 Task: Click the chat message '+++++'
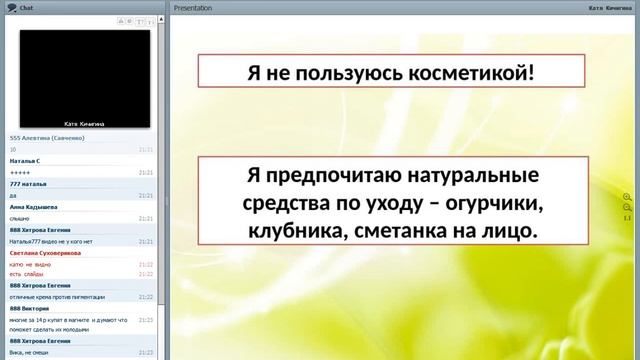click(x=20, y=173)
